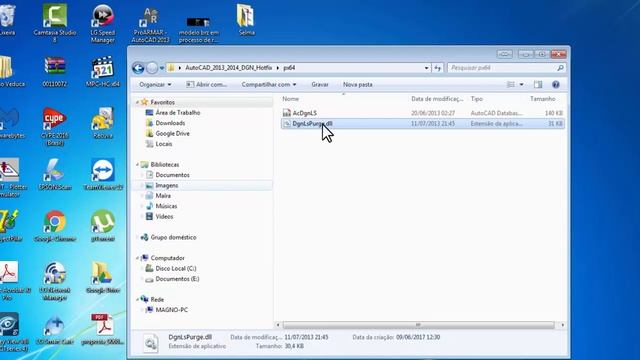640x360 pixels.
Task: Click right arrow of horizontal scrollbar
Action: click(562, 325)
